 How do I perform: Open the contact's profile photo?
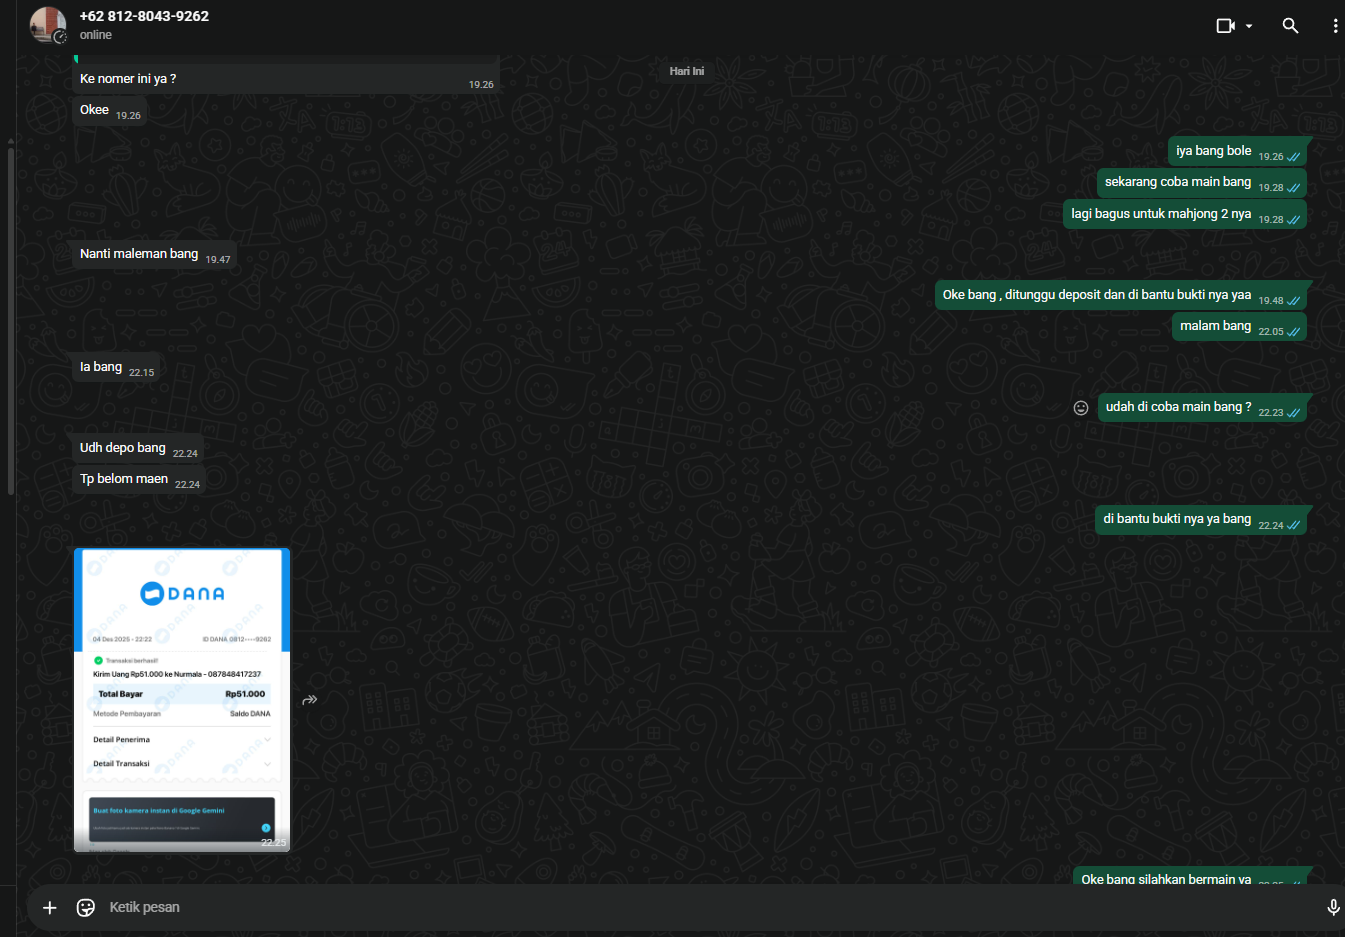click(47, 25)
